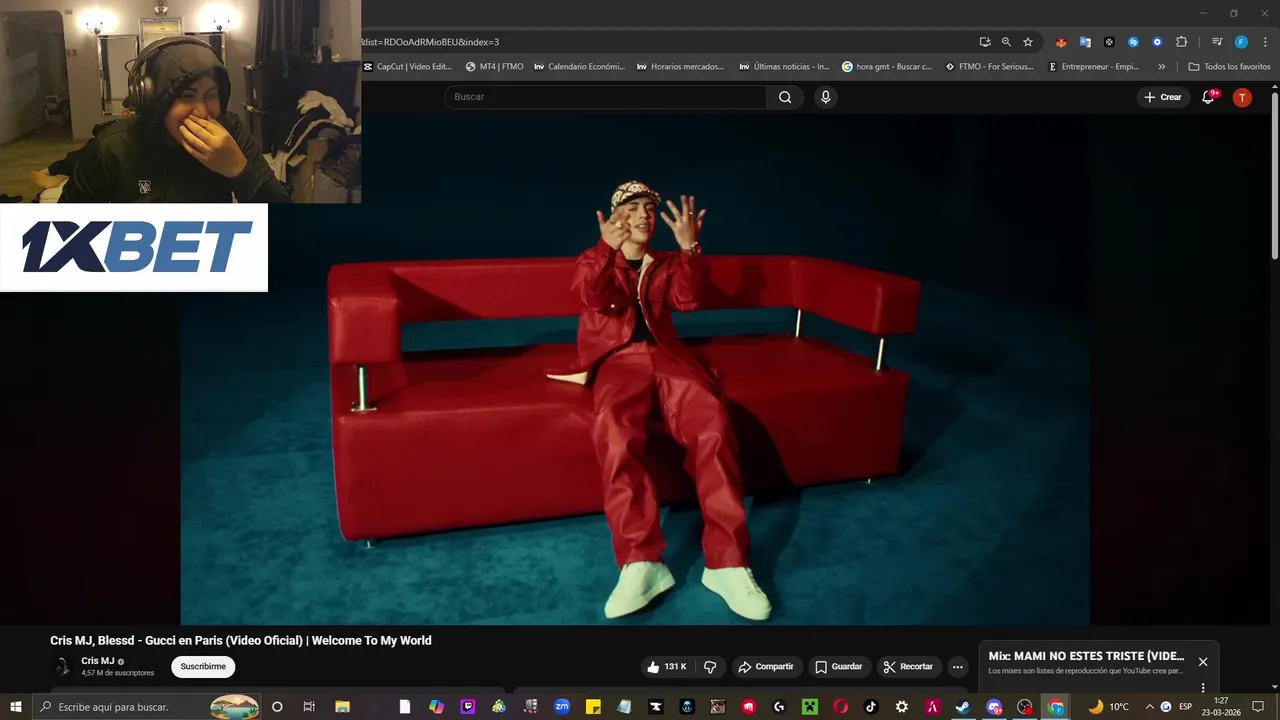
Task: Open weather 10°C widget on taskbar
Action: 1109,707
